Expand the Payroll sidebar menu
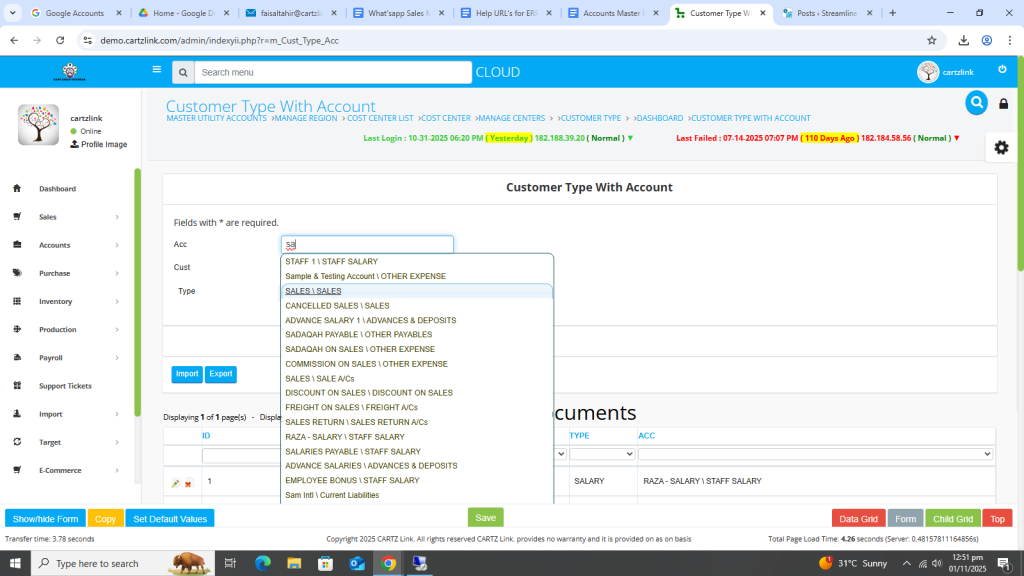This screenshot has height=576, width=1024. pos(68,358)
